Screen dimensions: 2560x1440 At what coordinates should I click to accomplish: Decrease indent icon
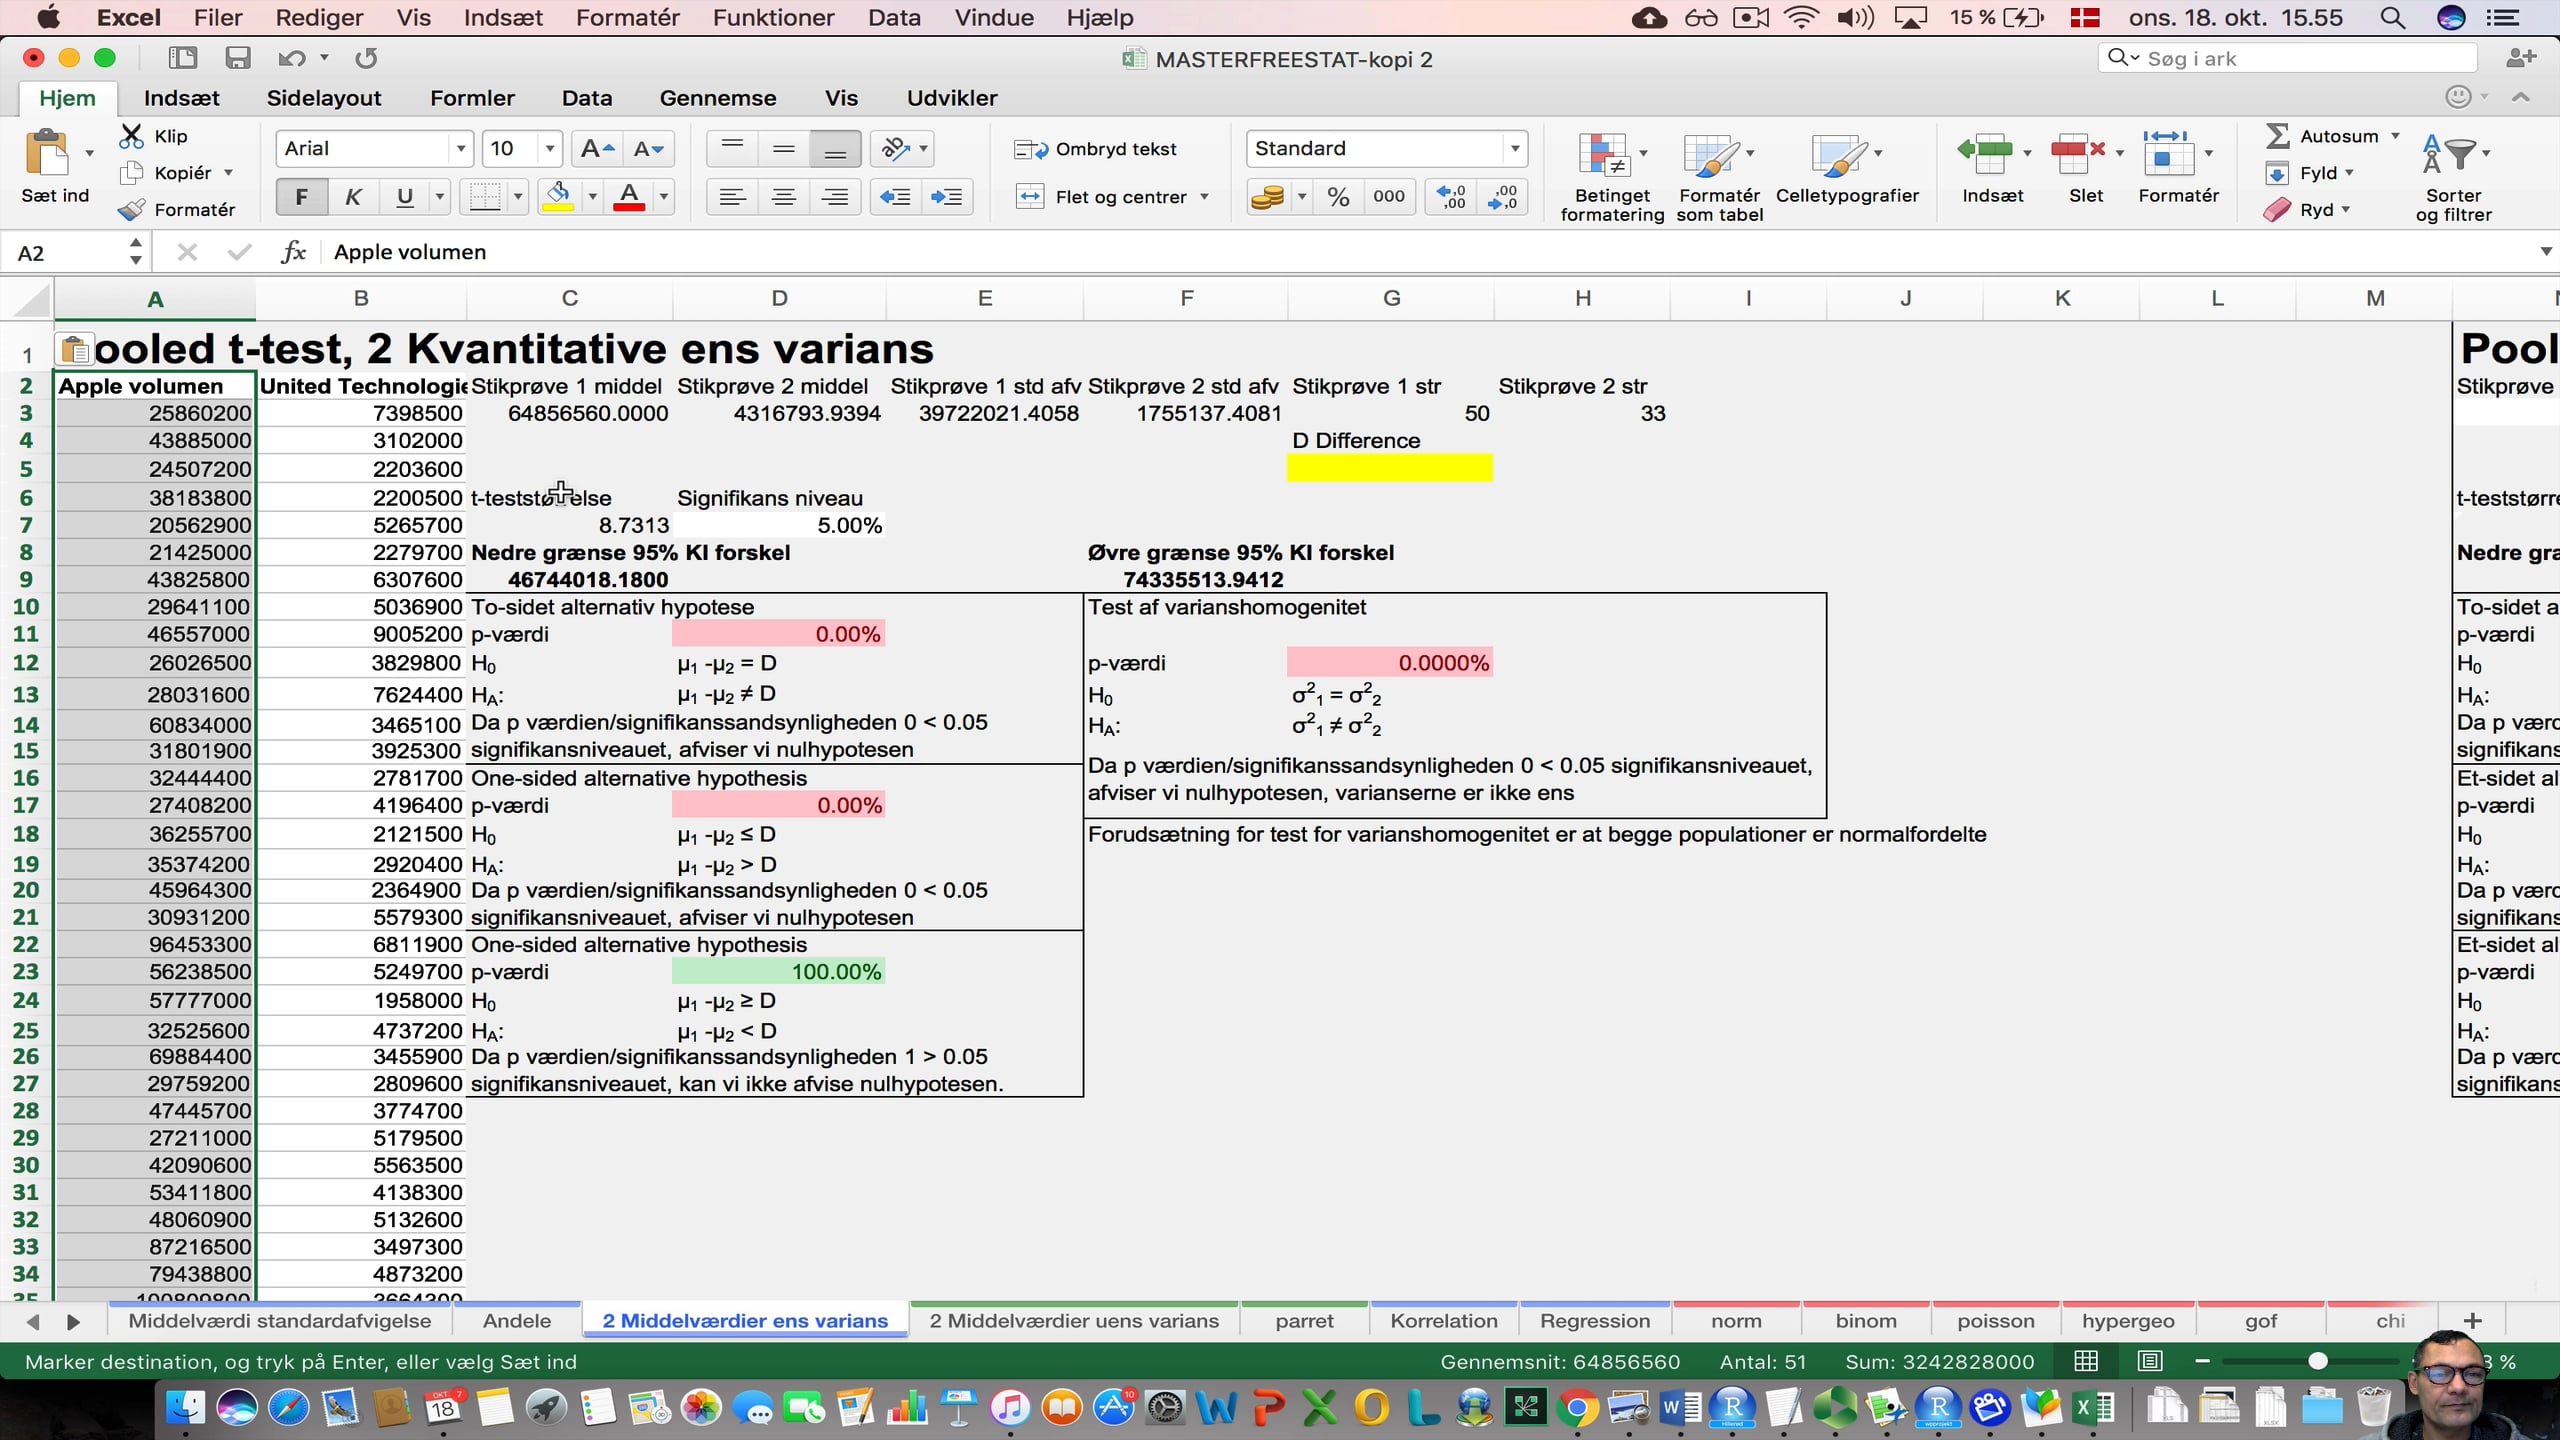[x=895, y=197]
